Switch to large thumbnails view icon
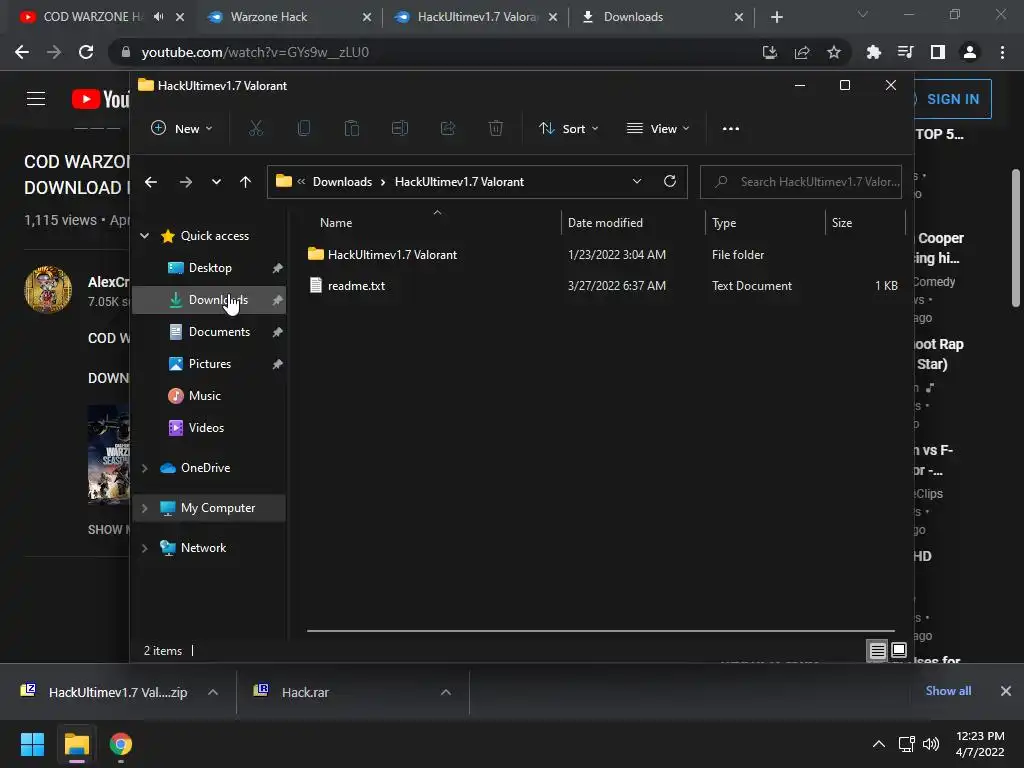 click(899, 650)
